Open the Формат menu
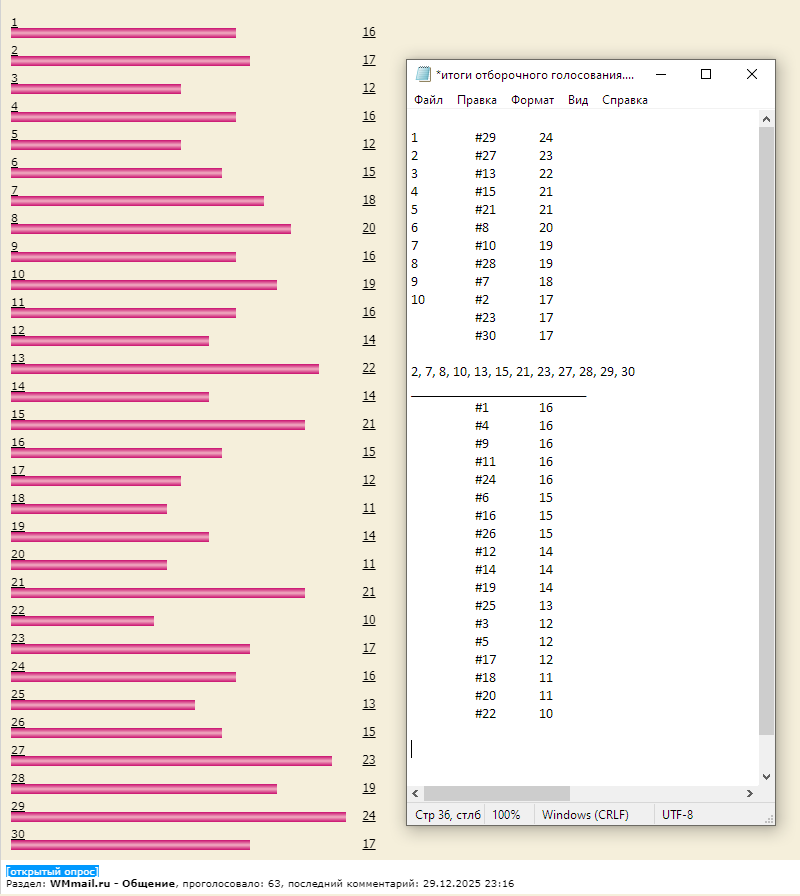The height and width of the screenshot is (896, 800). pyautogui.click(x=532, y=100)
